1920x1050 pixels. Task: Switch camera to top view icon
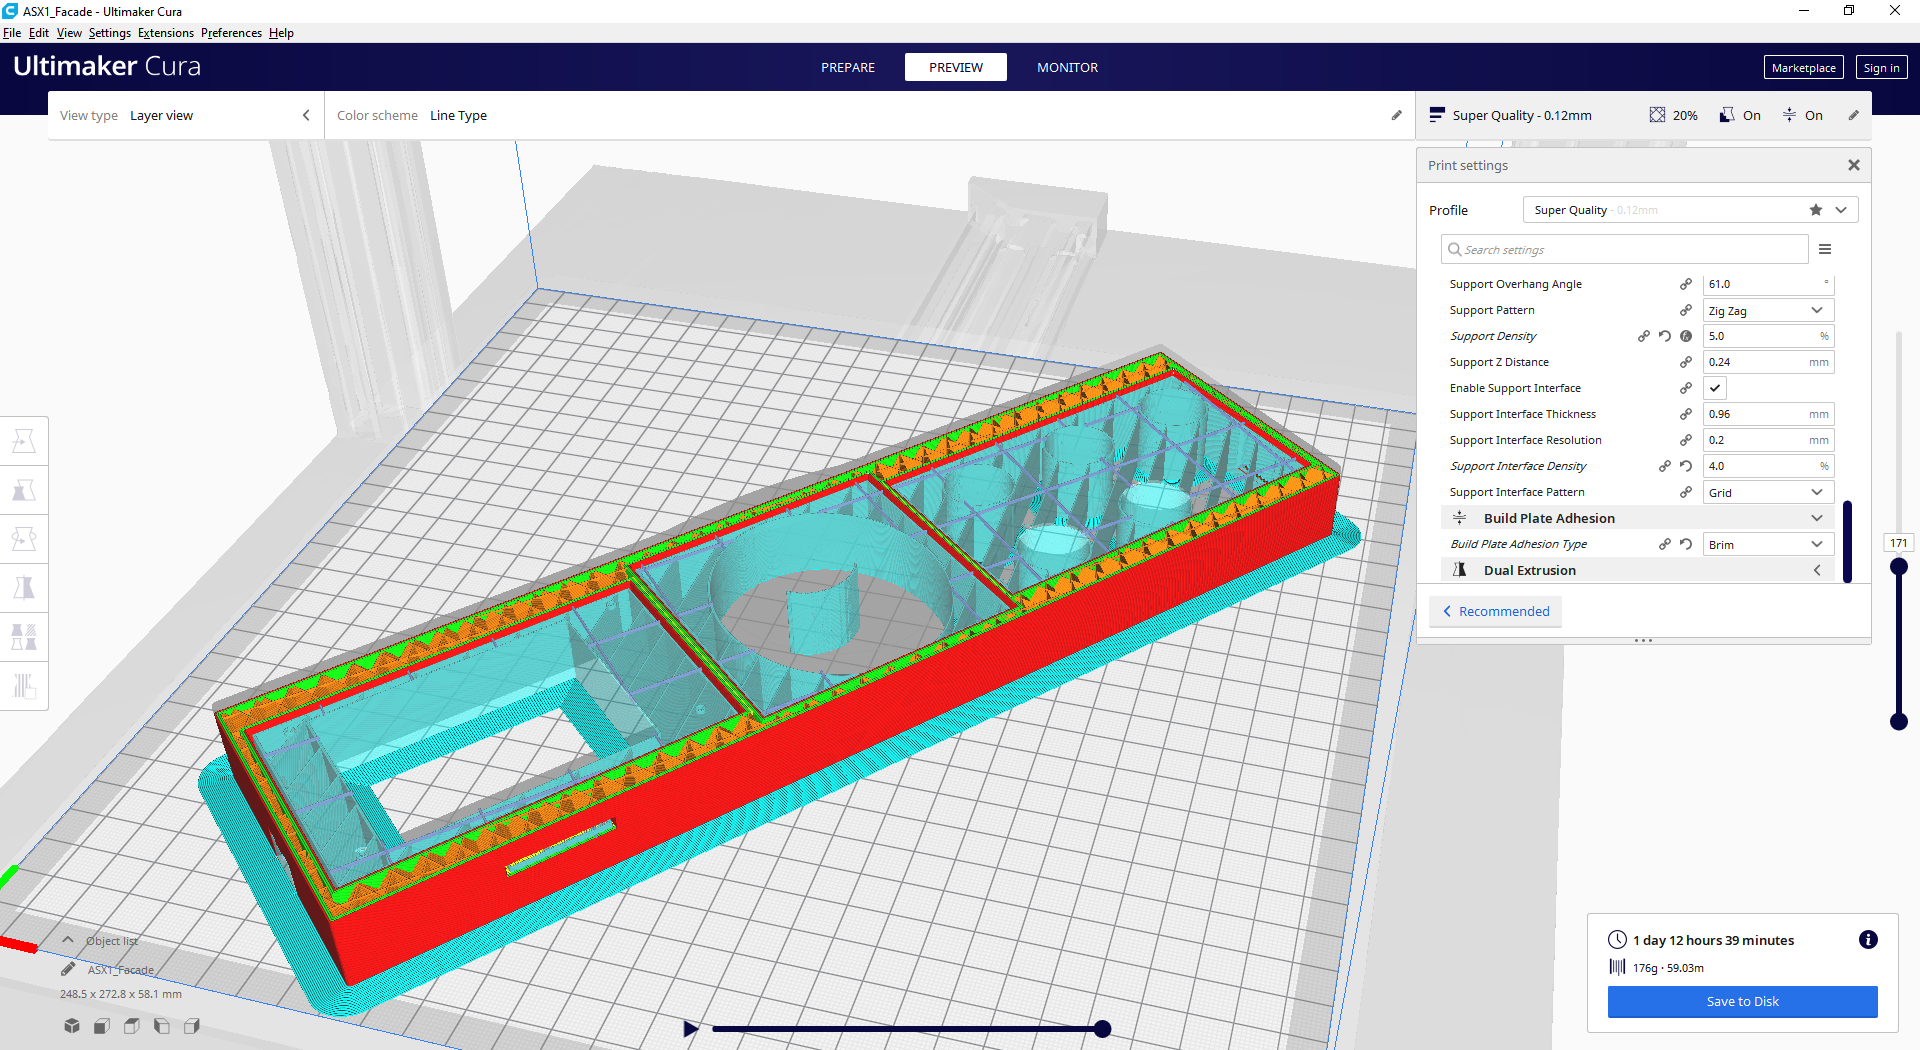click(132, 1026)
